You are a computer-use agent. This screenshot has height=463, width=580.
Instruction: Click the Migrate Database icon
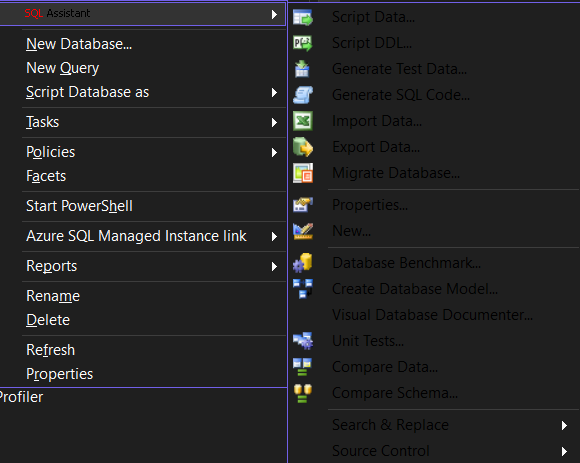point(303,173)
